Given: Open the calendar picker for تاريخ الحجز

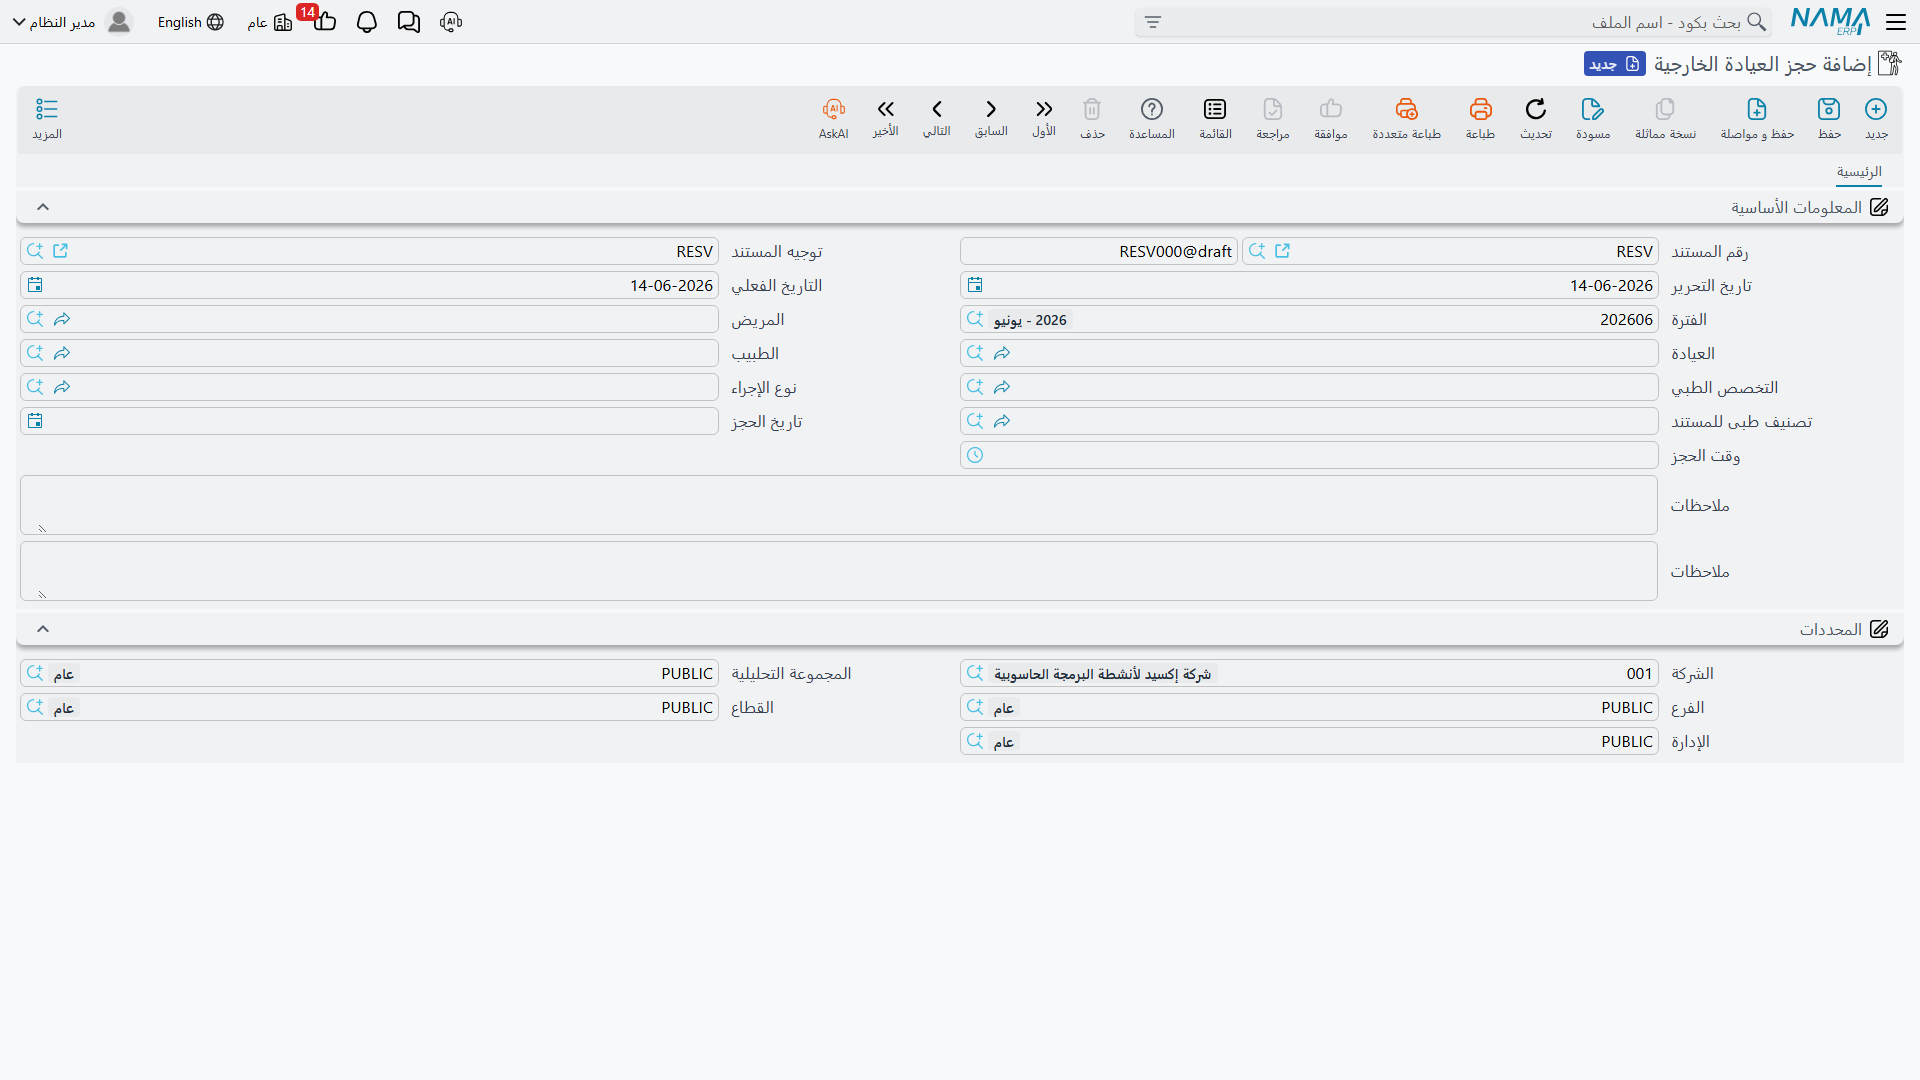Looking at the screenshot, I should tap(35, 421).
